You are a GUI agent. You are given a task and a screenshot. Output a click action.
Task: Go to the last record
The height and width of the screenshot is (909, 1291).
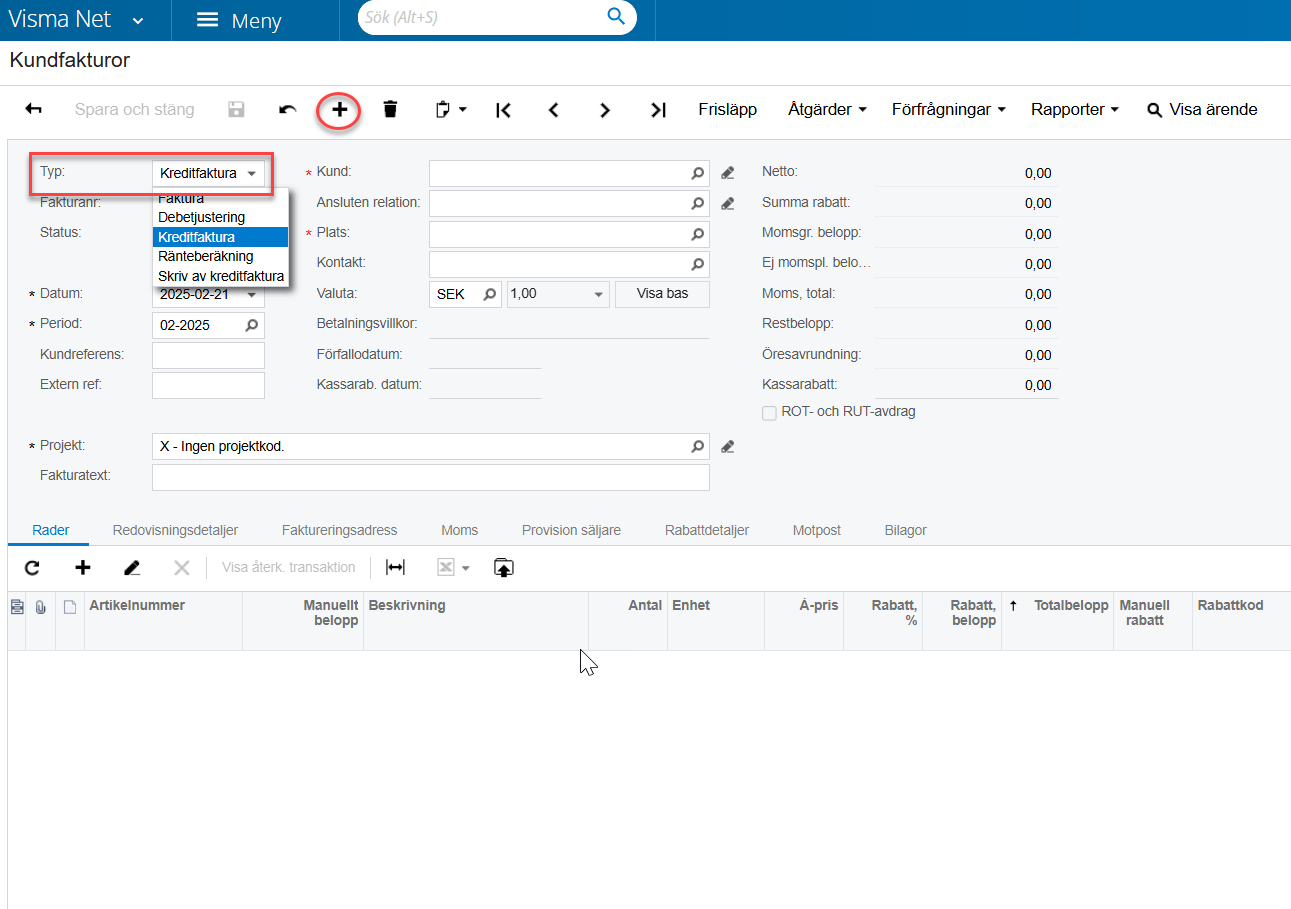(657, 110)
